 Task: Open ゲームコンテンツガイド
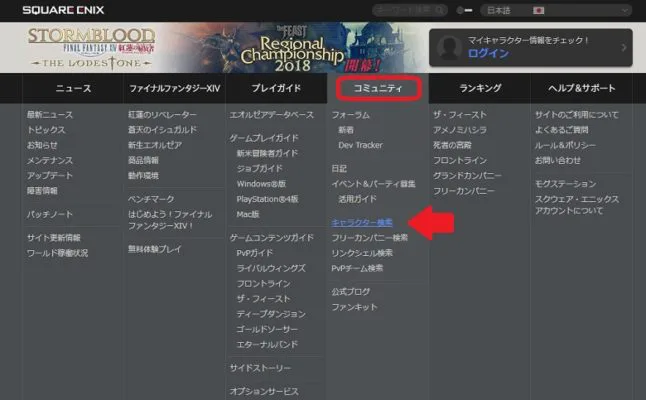coord(272,238)
